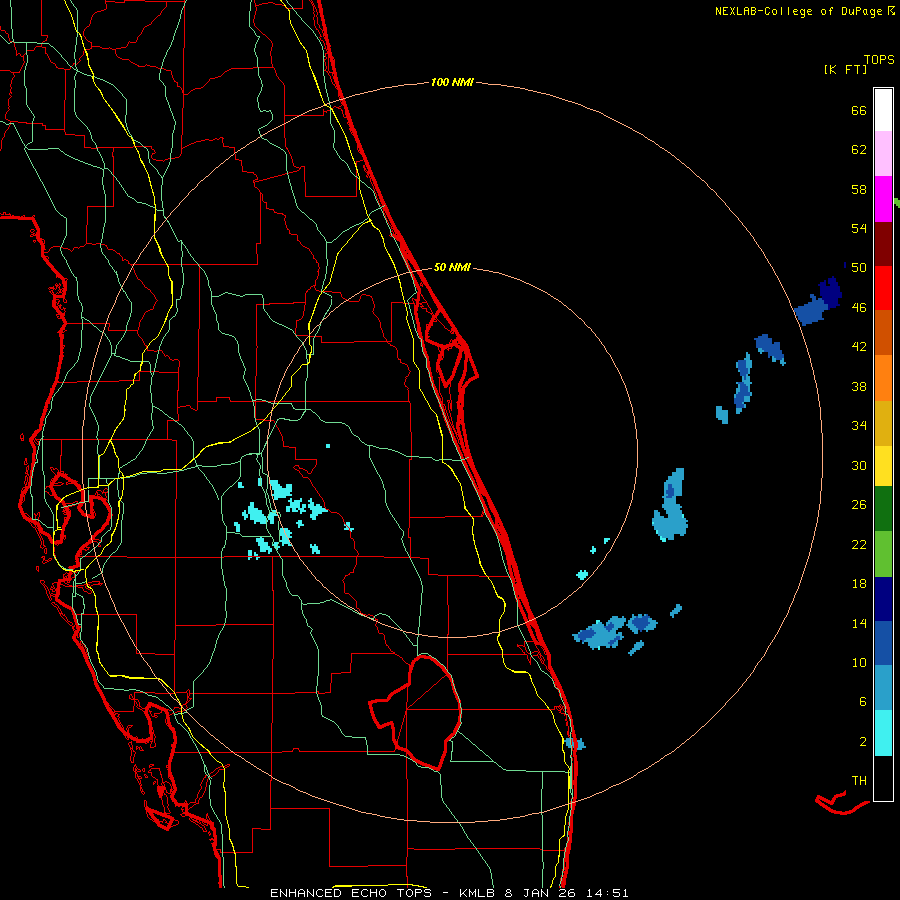The width and height of the screenshot is (900, 900).
Task: Click the black TH threshold swatch
Action: tap(883, 778)
